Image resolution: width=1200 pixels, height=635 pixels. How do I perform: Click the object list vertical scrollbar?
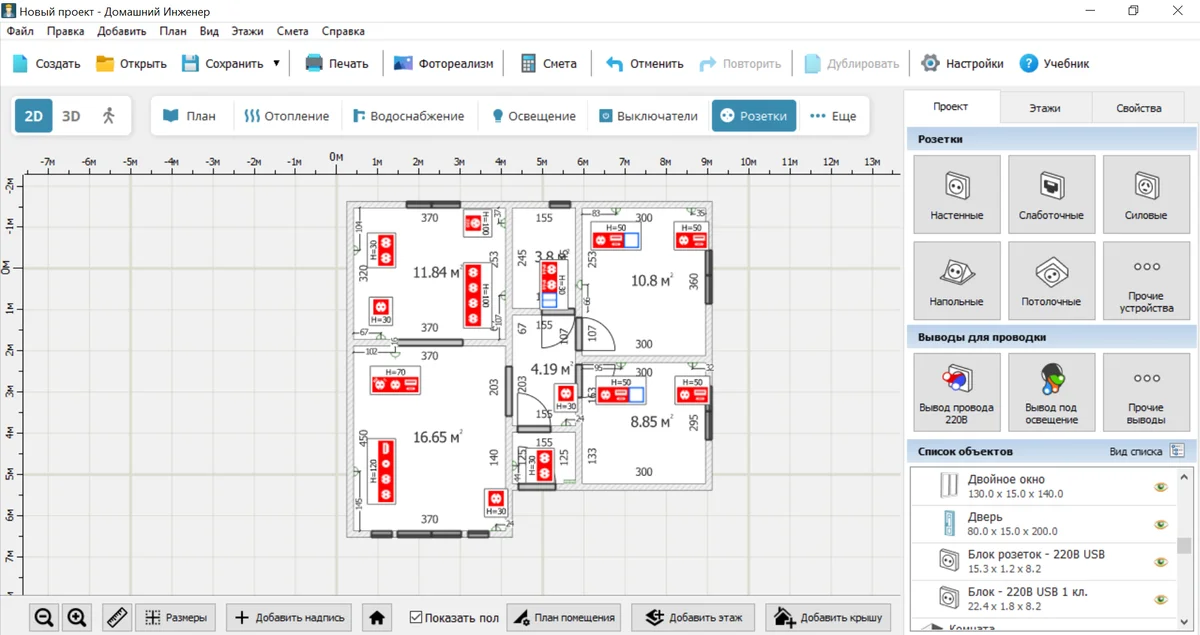pos(1184,545)
